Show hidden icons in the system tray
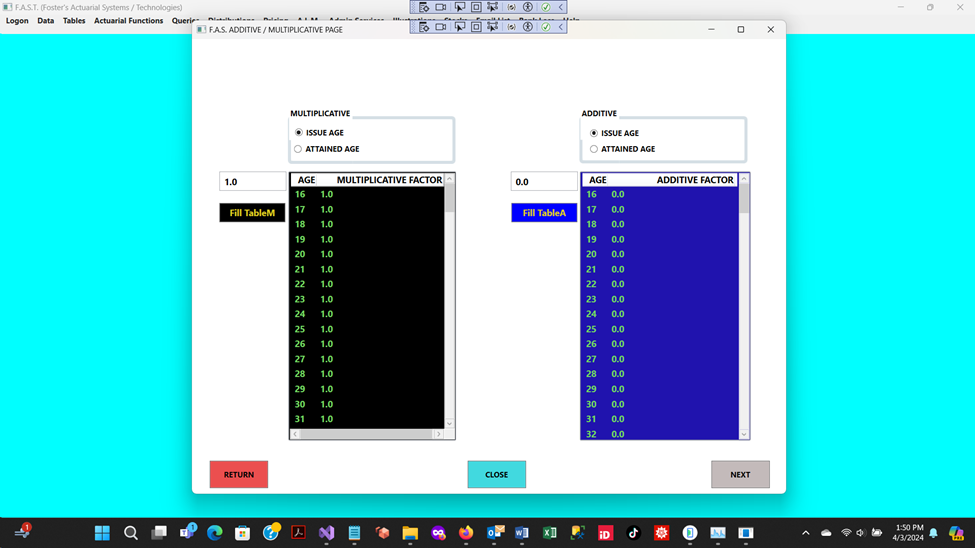975x548 pixels. point(805,533)
